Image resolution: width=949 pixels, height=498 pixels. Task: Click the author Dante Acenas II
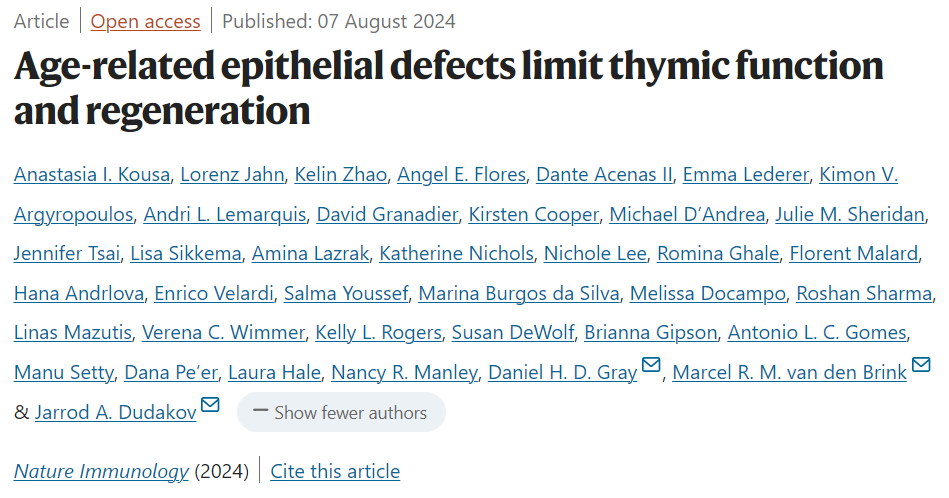(x=604, y=174)
